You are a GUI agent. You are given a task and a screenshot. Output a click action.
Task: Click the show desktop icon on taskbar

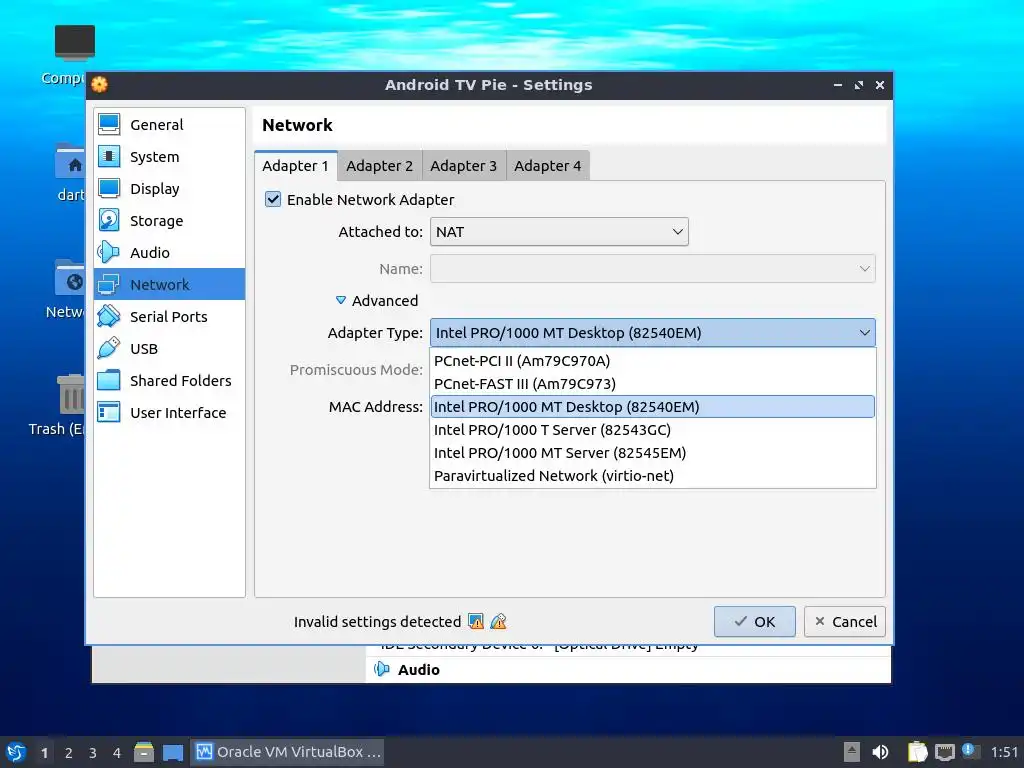click(x=173, y=752)
